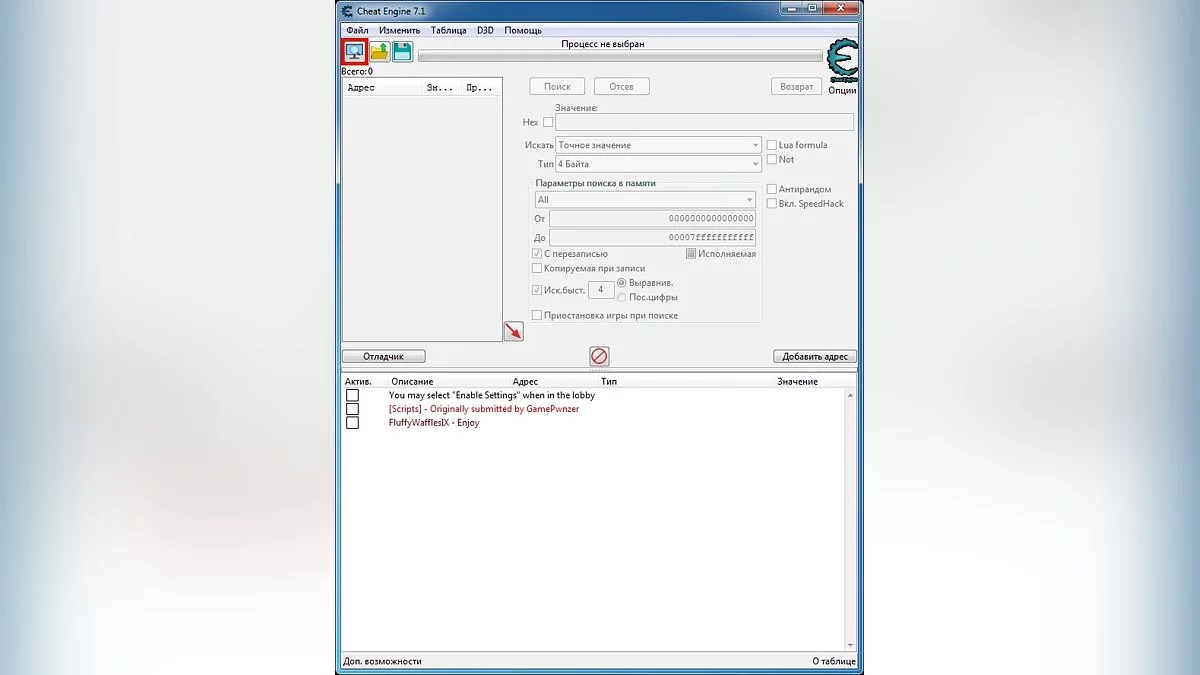This screenshot has width=1200, height=675.
Task: Click the От start address field
Action: point(652,218)
